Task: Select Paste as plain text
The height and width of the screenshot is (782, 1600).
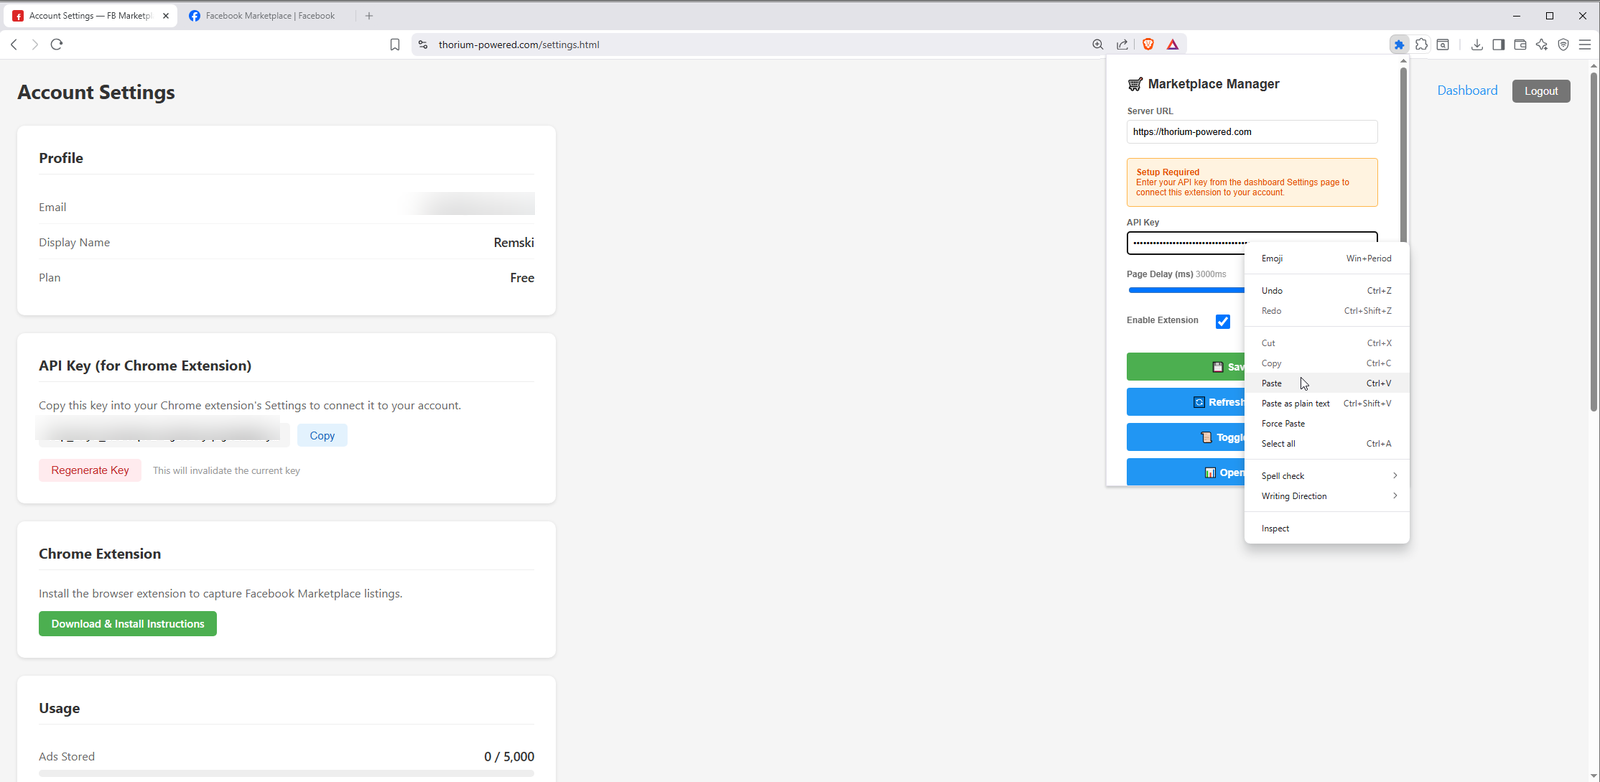Action: click(x=1326, y=403)
